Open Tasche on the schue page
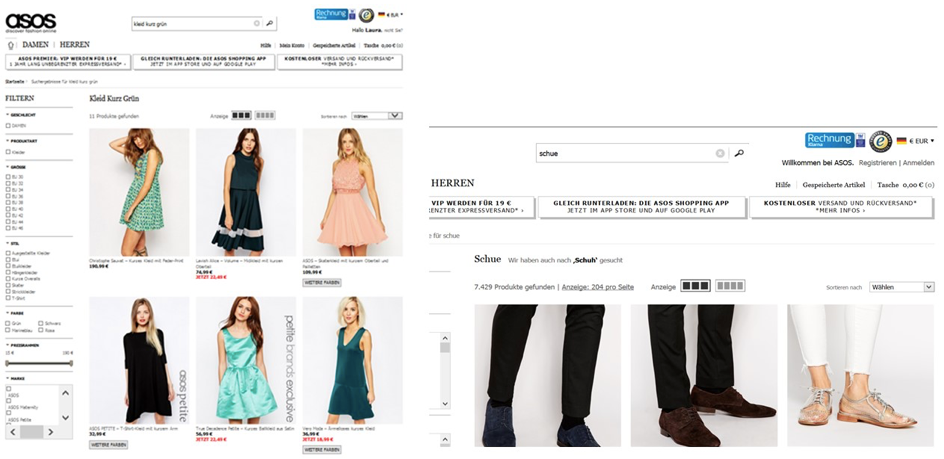This screenshot has width=944, height=459. click(905, 185)
